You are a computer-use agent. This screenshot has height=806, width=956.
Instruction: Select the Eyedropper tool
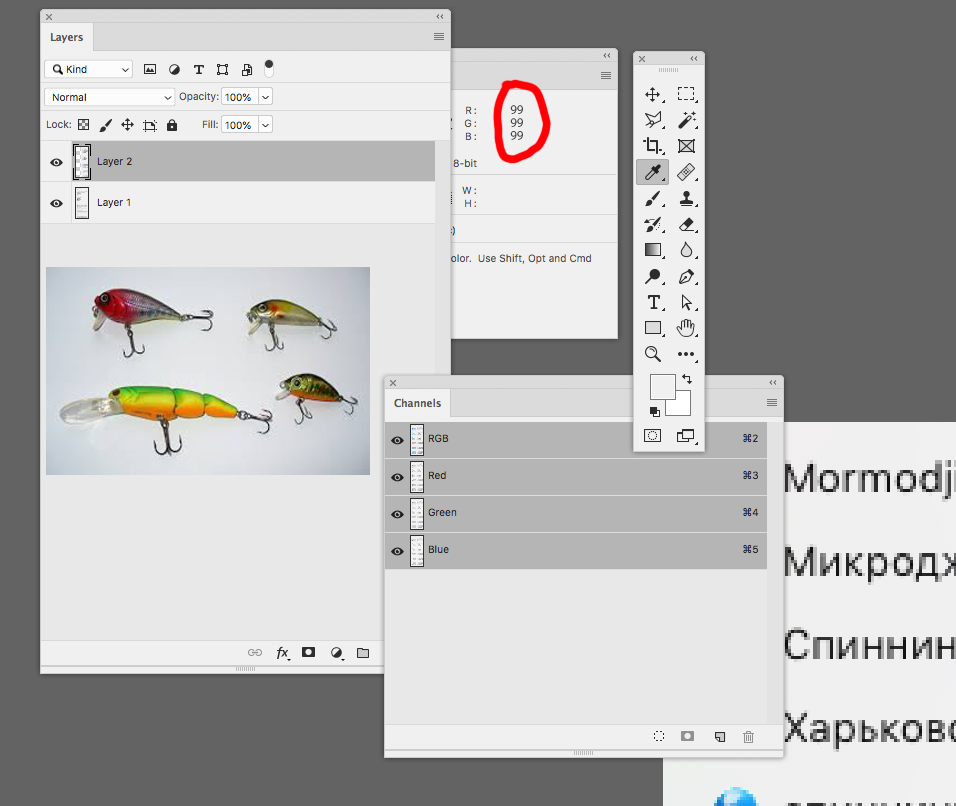tap(652, 172)
